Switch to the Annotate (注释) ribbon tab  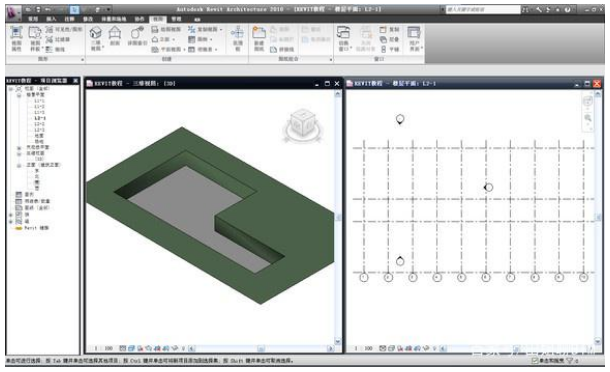(69, 19)
